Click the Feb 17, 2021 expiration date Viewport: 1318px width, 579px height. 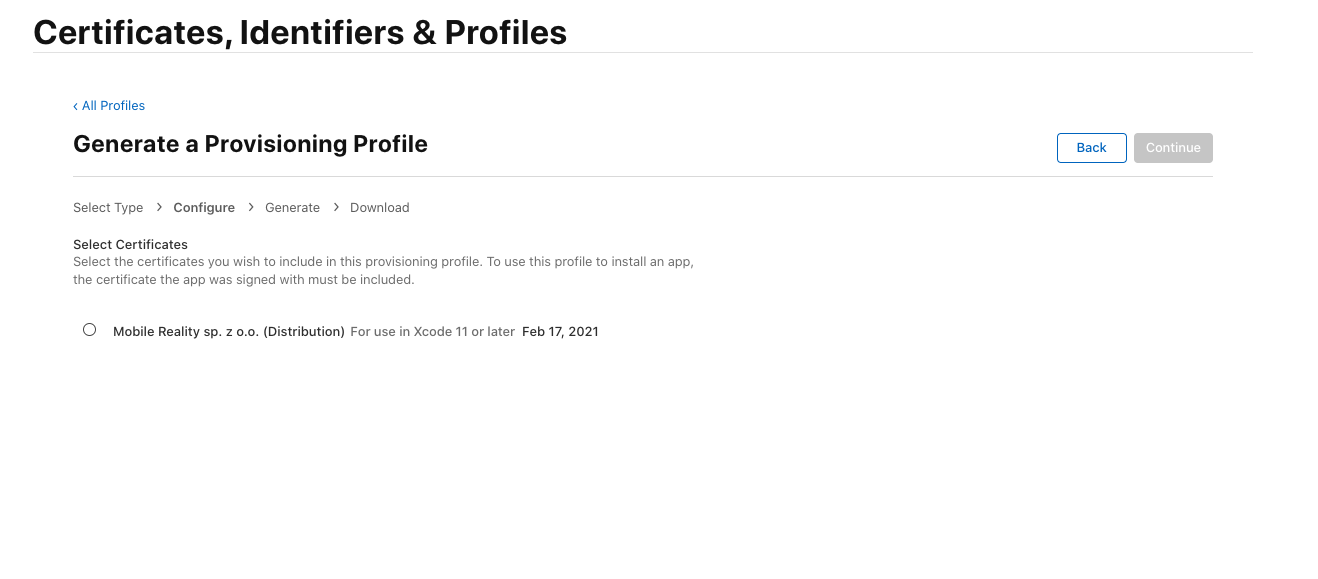point(560,332)
